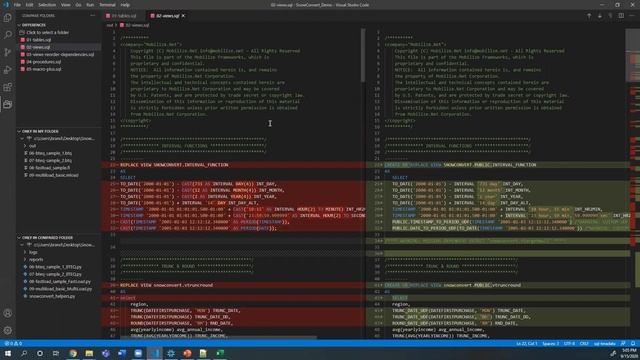Open 07-bteq-sample_2.btq file
The width and height of the screenshot is (640, 360).
coord(50,161)
